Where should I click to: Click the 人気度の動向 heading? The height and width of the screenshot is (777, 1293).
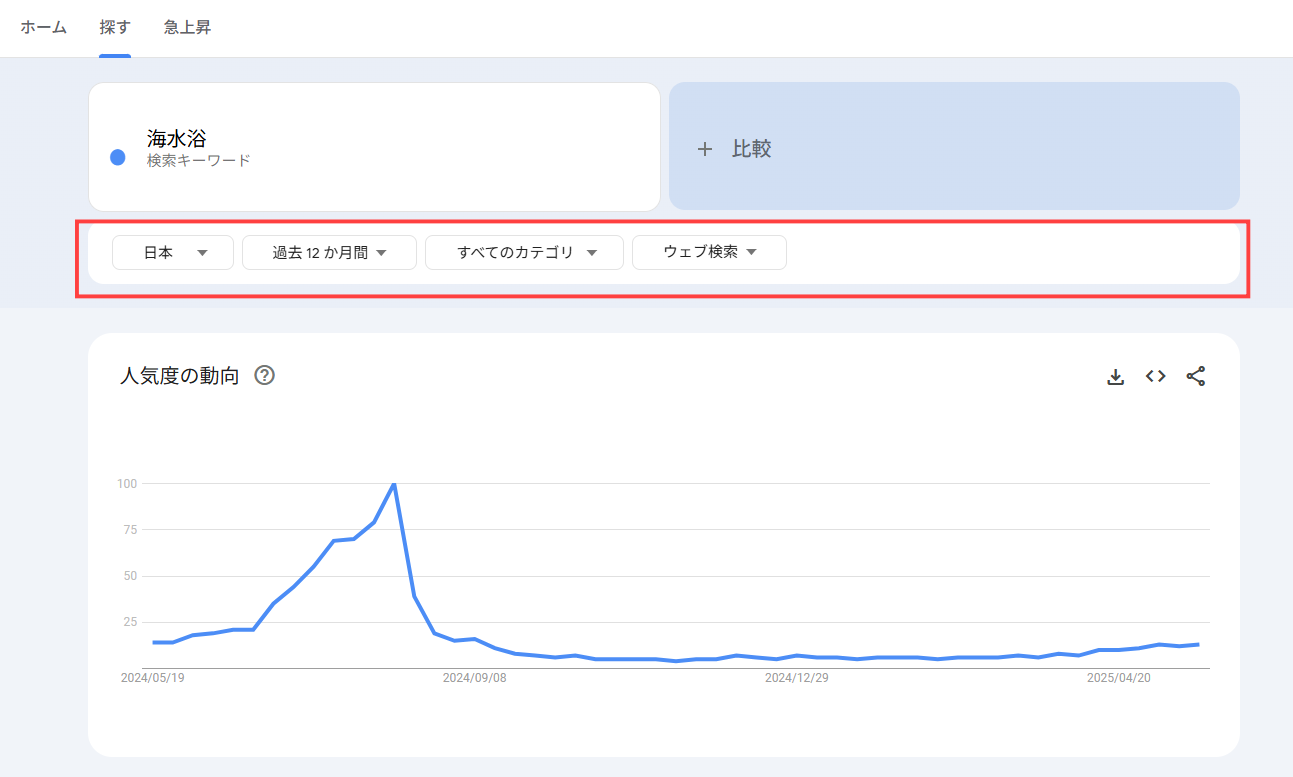tap(179, 376)
